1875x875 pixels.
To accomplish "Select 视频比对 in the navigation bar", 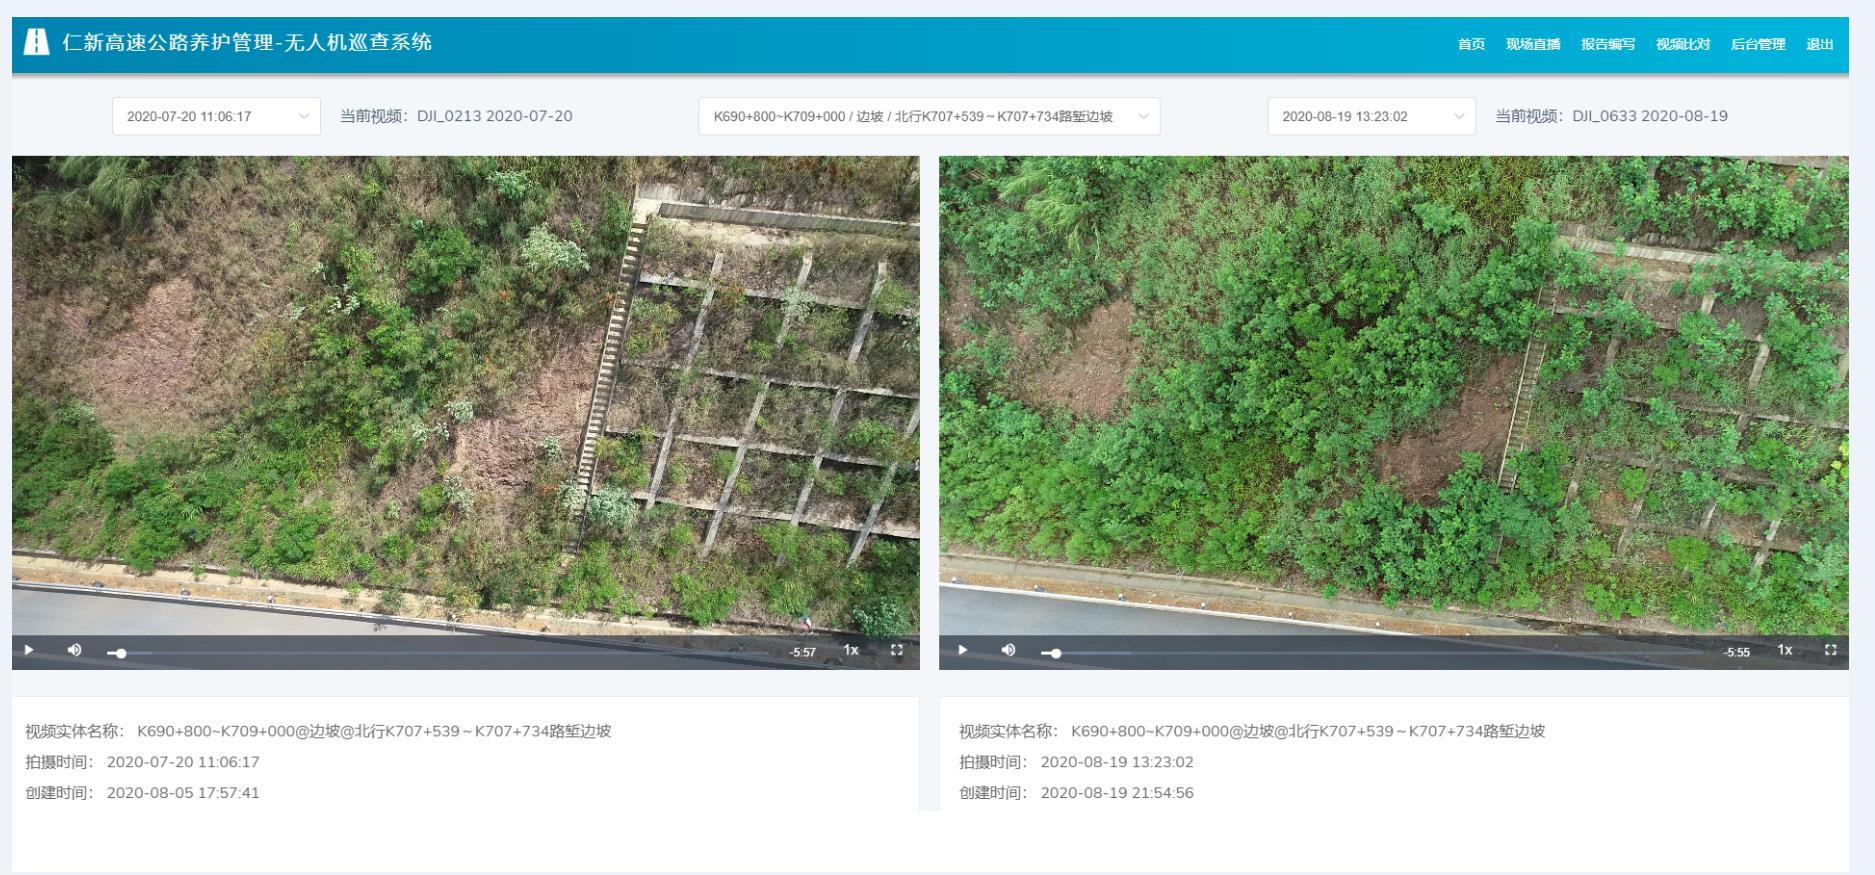I will pos(1683,44).
